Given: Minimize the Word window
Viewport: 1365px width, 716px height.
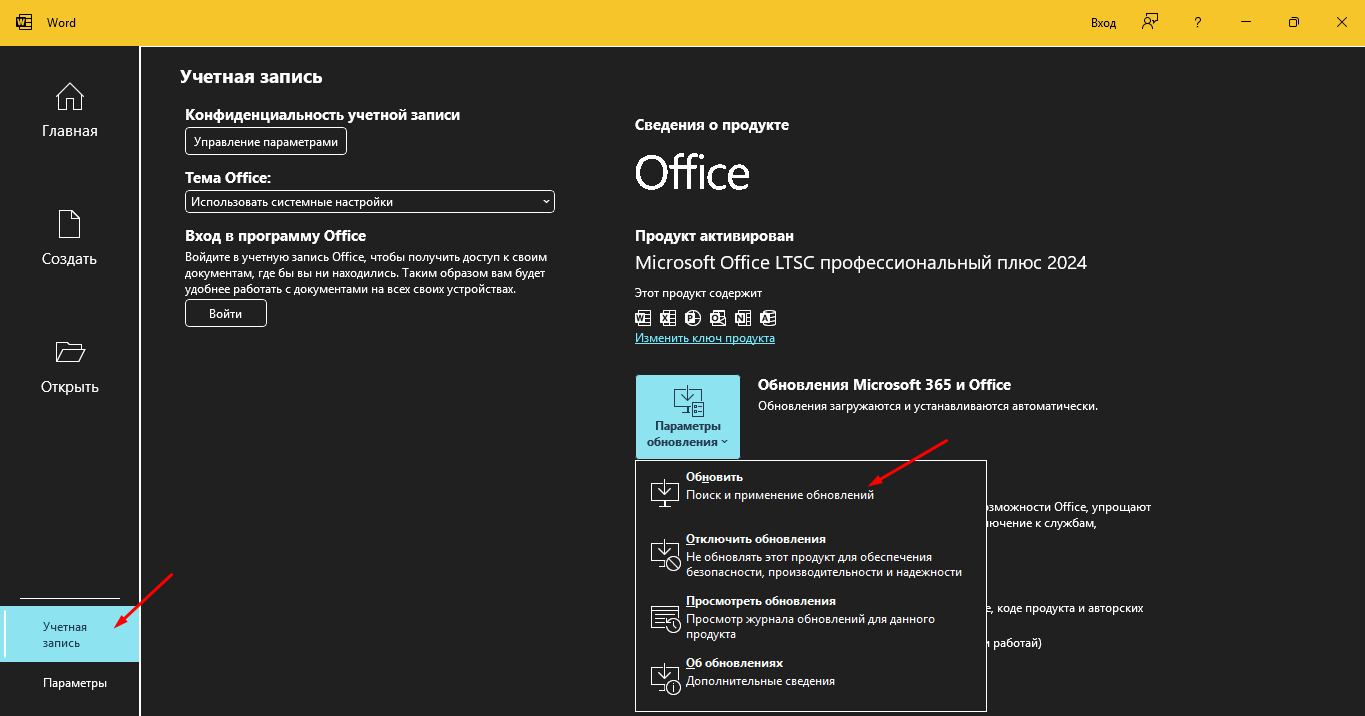Looking at the screenshot, I should tap(1246, 22).
